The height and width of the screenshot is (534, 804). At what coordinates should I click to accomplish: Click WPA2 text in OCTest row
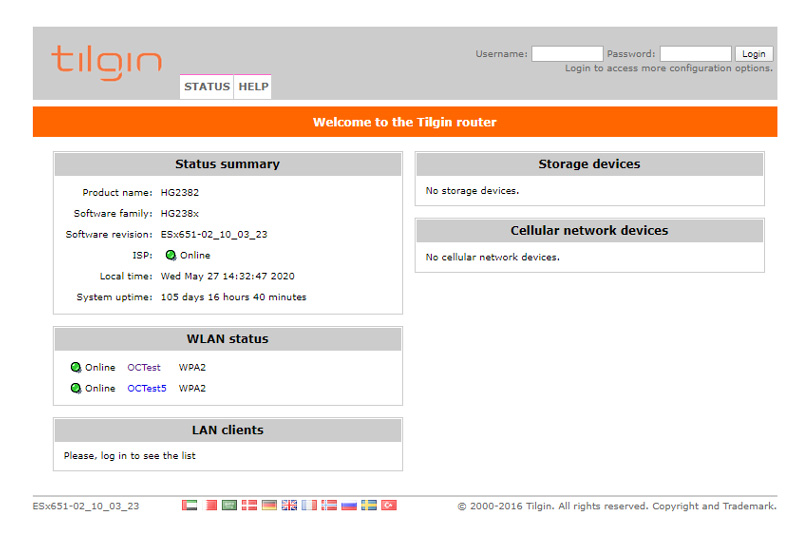click(192, 367)
